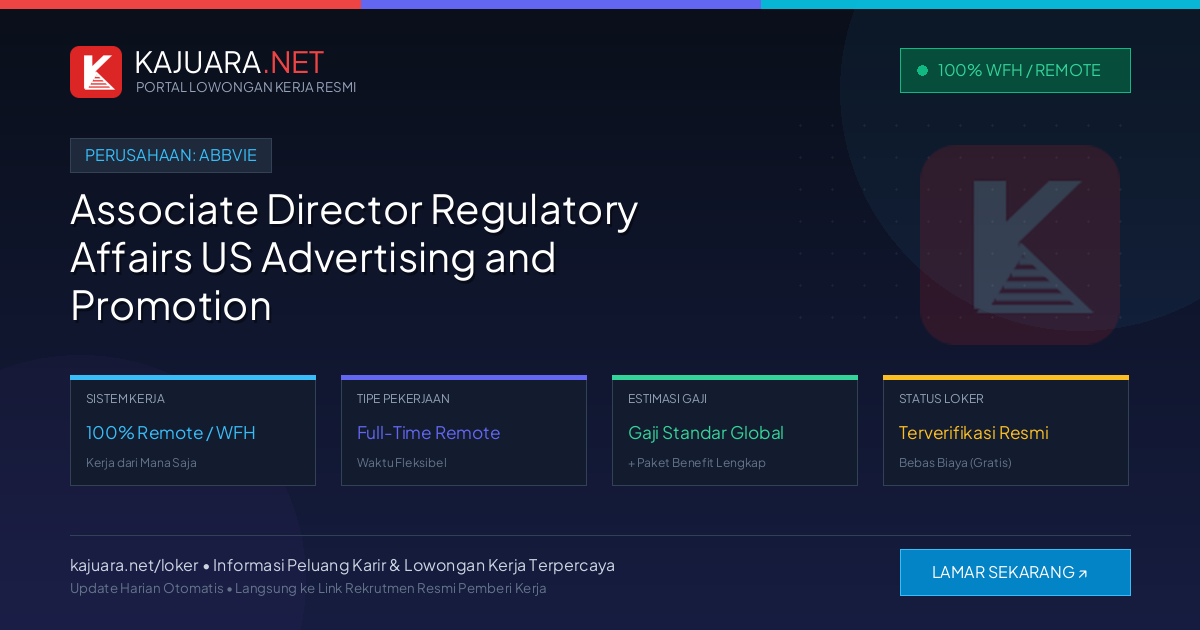The width and height of the screenshot is (1200, 630).
Task: Open the Associate Director Regulatory Affairs job title
Action: pyautogui.click(x=354, y=257)
